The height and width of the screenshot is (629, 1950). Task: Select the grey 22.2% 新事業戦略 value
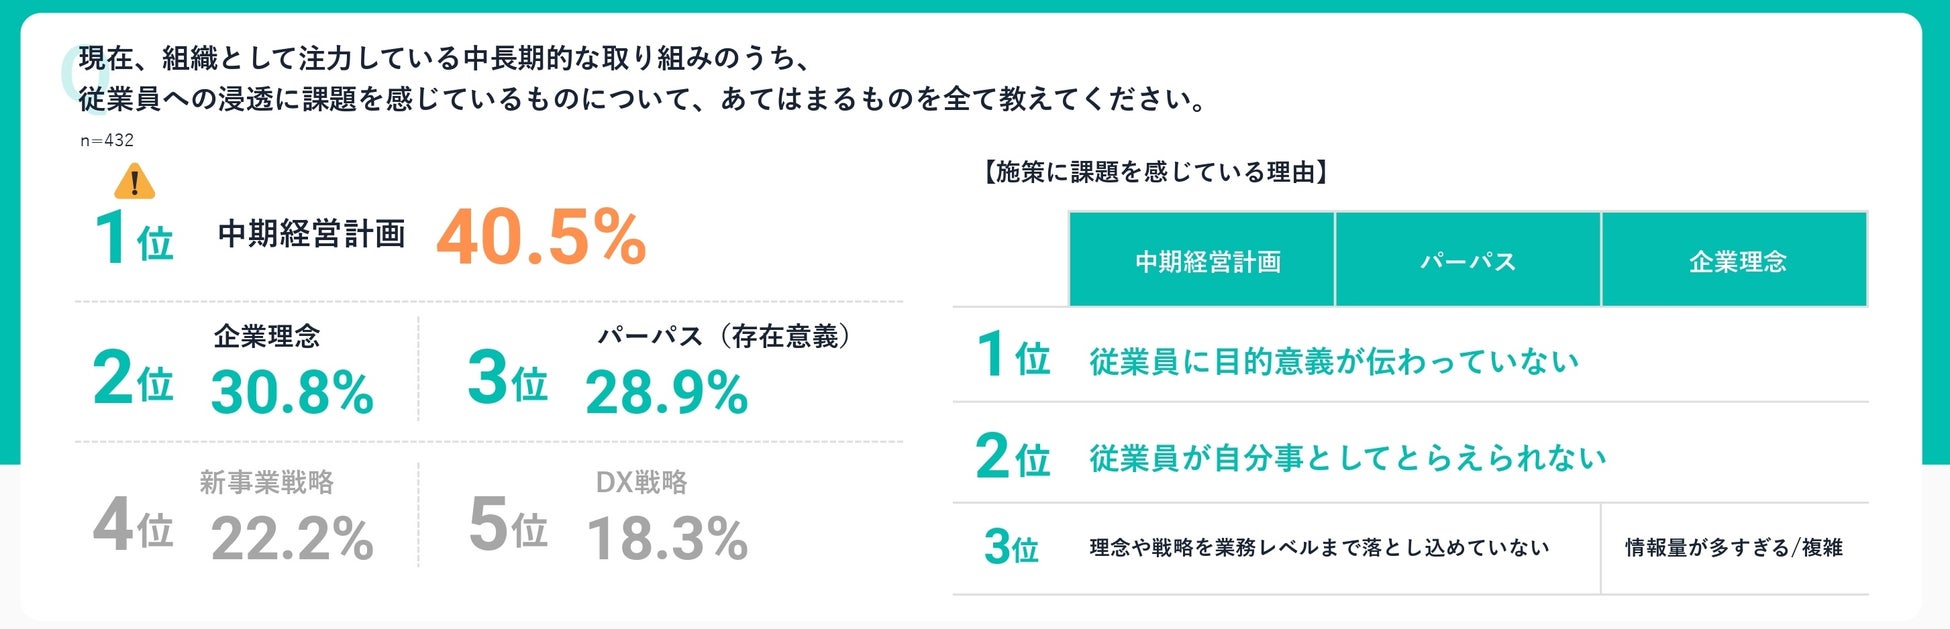click(292, 540)
